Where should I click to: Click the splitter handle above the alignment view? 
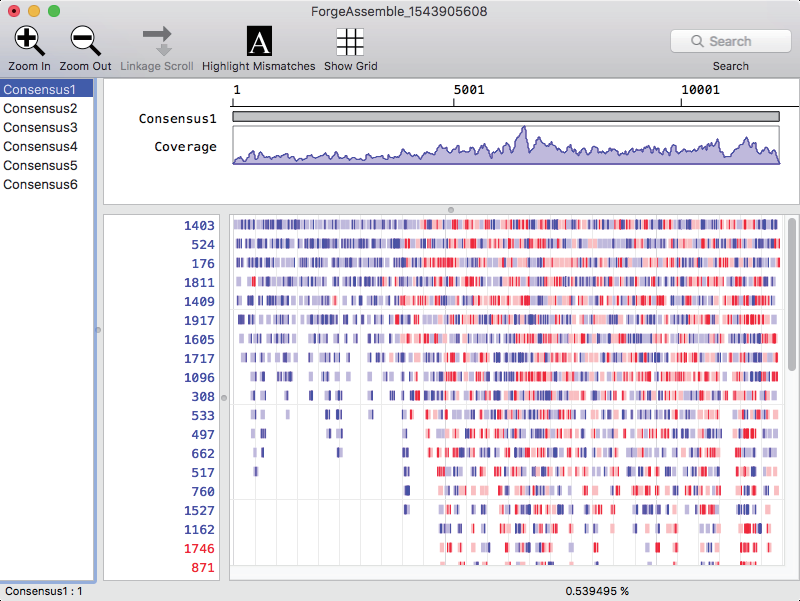[x=451, y=210]
